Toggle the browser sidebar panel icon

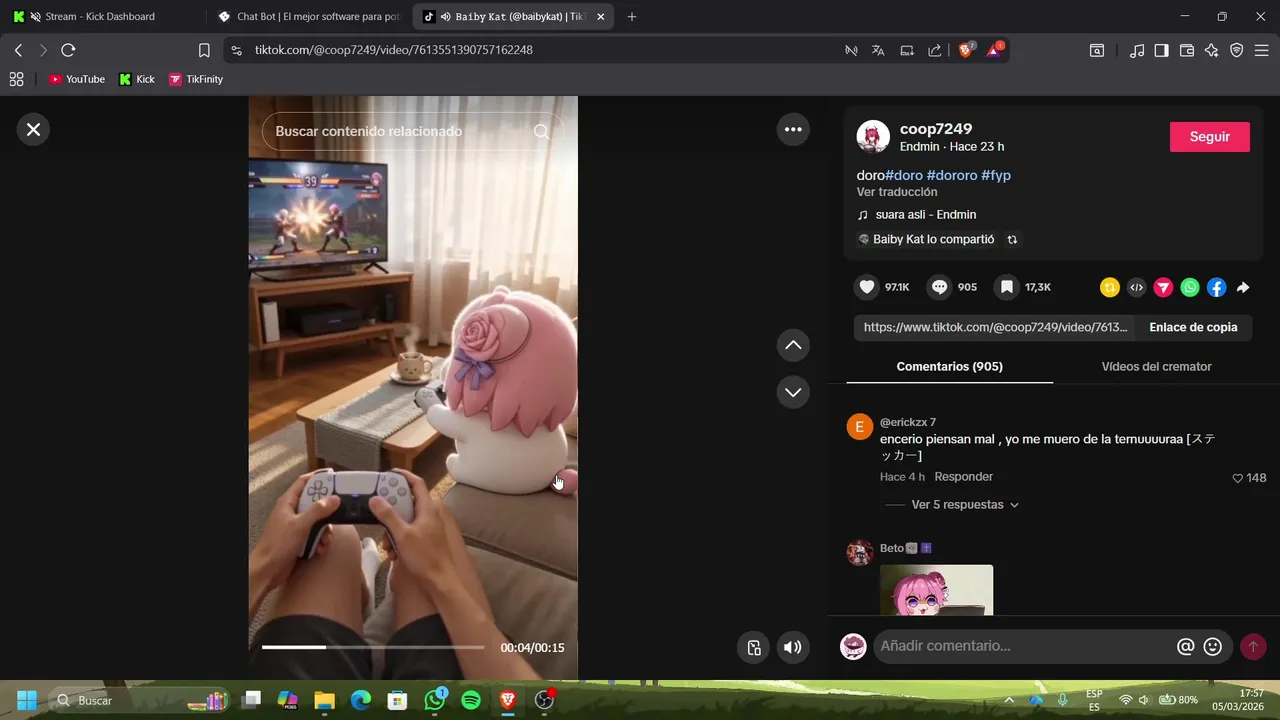1161,50
